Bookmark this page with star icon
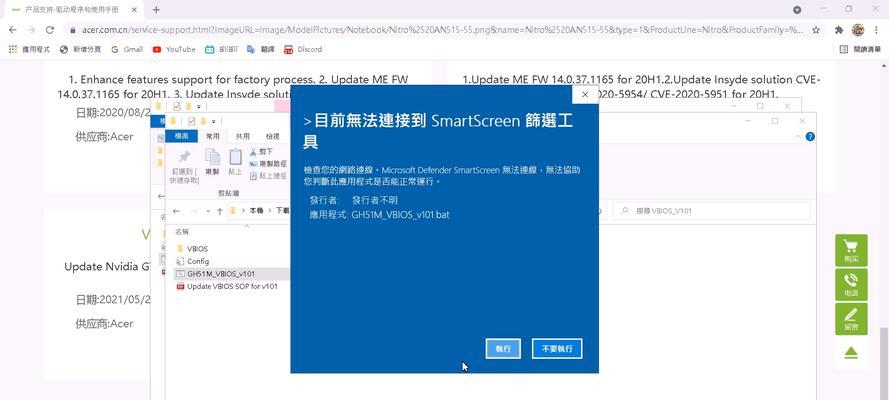This screenshot has height=400, width=889. (816, 30)
